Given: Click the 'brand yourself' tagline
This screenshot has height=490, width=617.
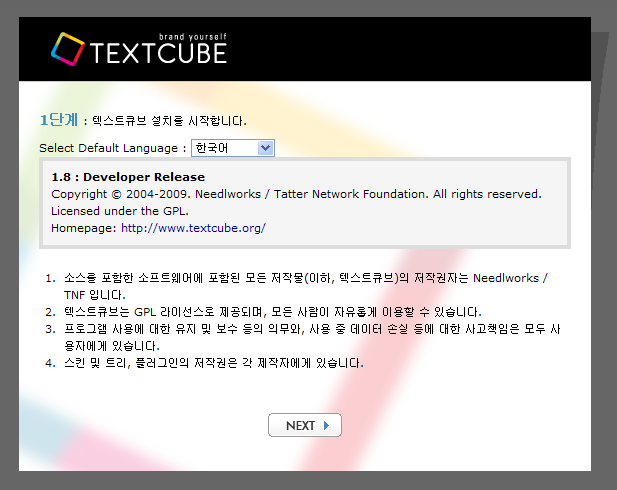Looking at the screenshot, I should click(193, 37).
